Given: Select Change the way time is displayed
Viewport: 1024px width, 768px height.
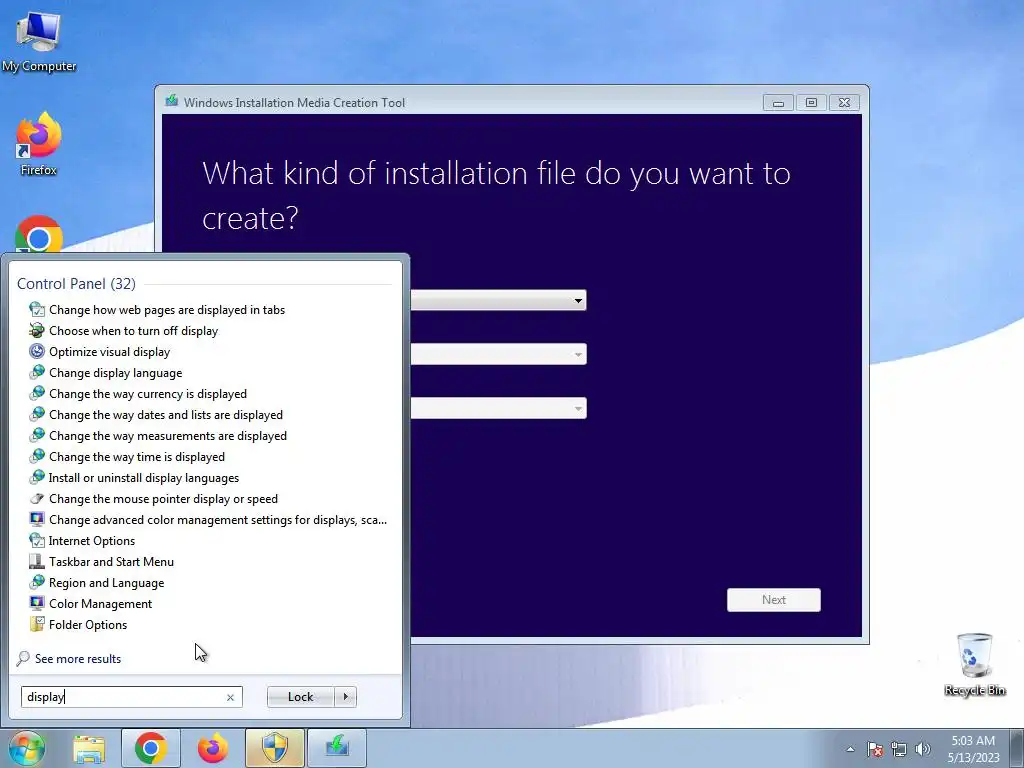Looking at the screenshot, I should coord(136,456).
